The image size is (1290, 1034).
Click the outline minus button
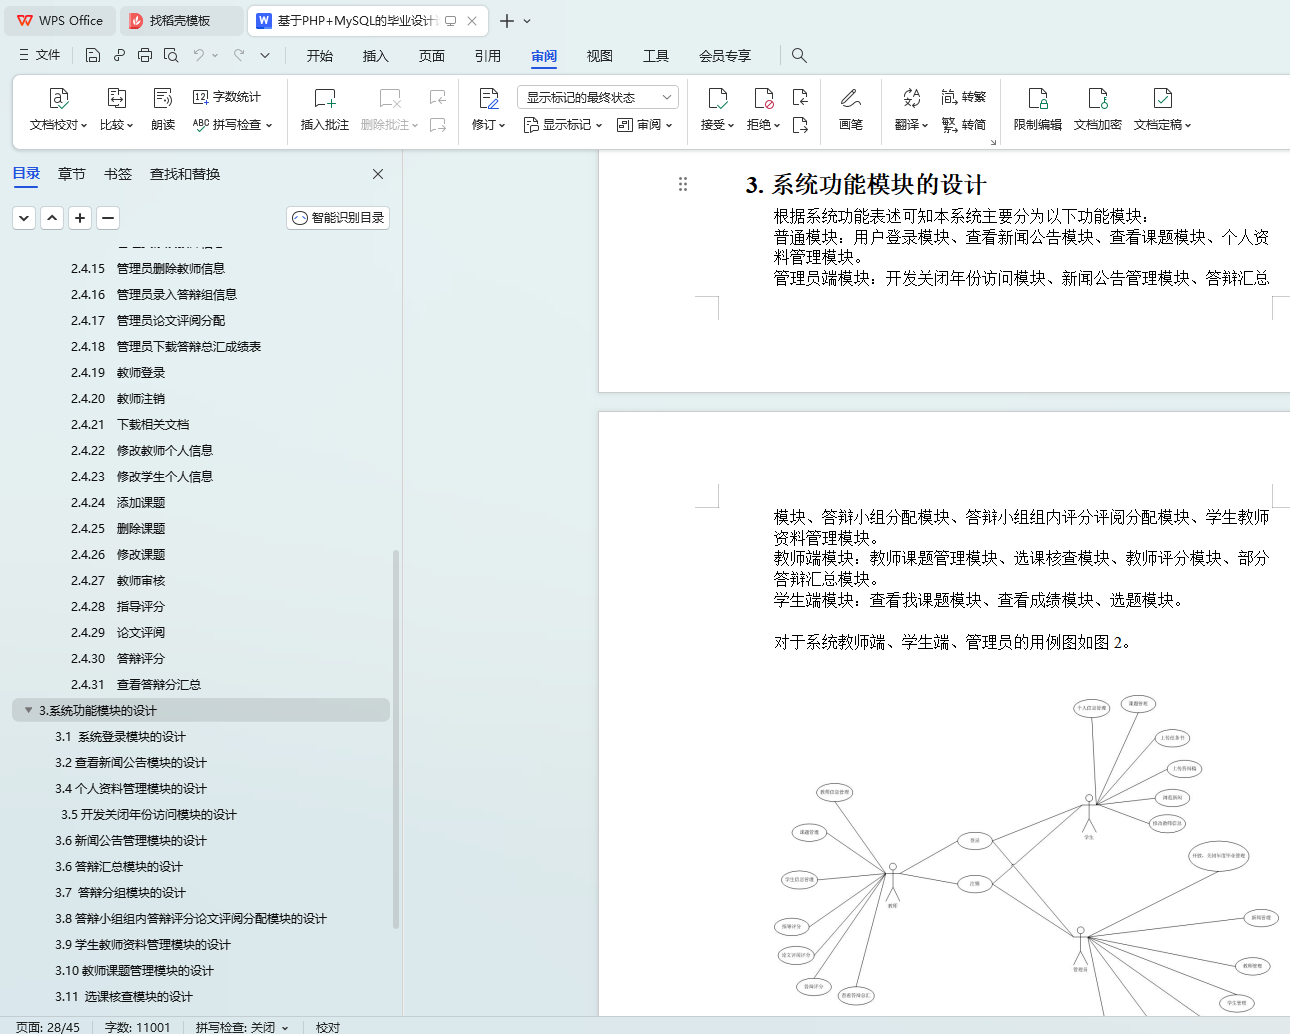tap(108, 218)
